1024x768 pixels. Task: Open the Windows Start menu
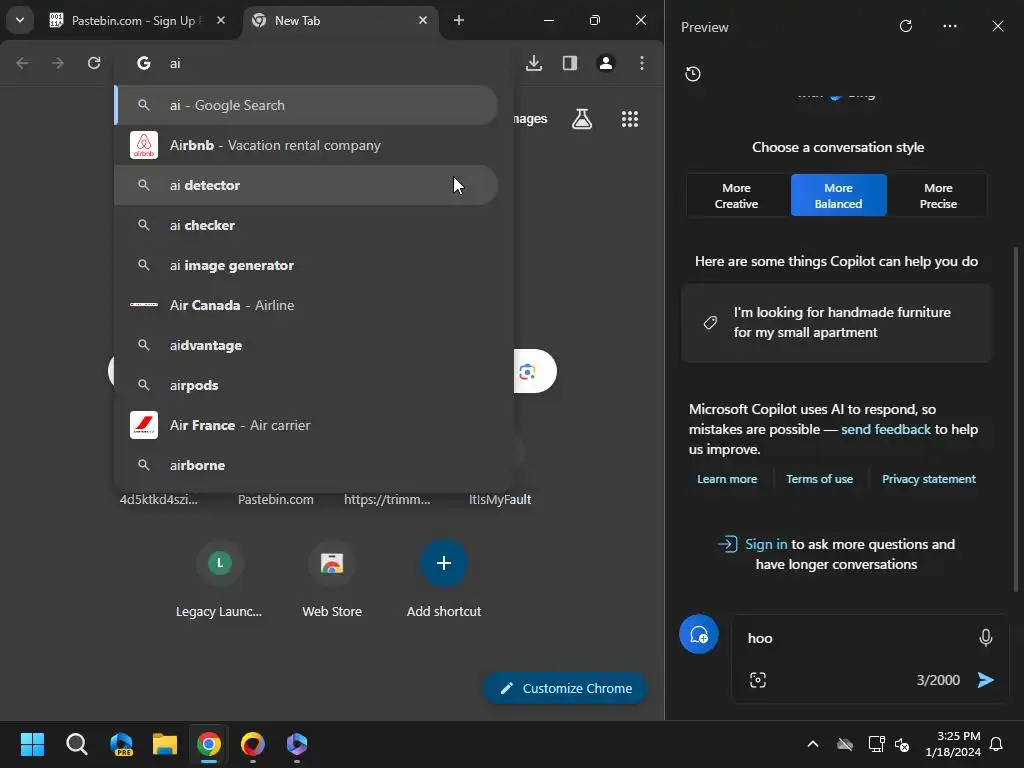(x=32, y=744)
